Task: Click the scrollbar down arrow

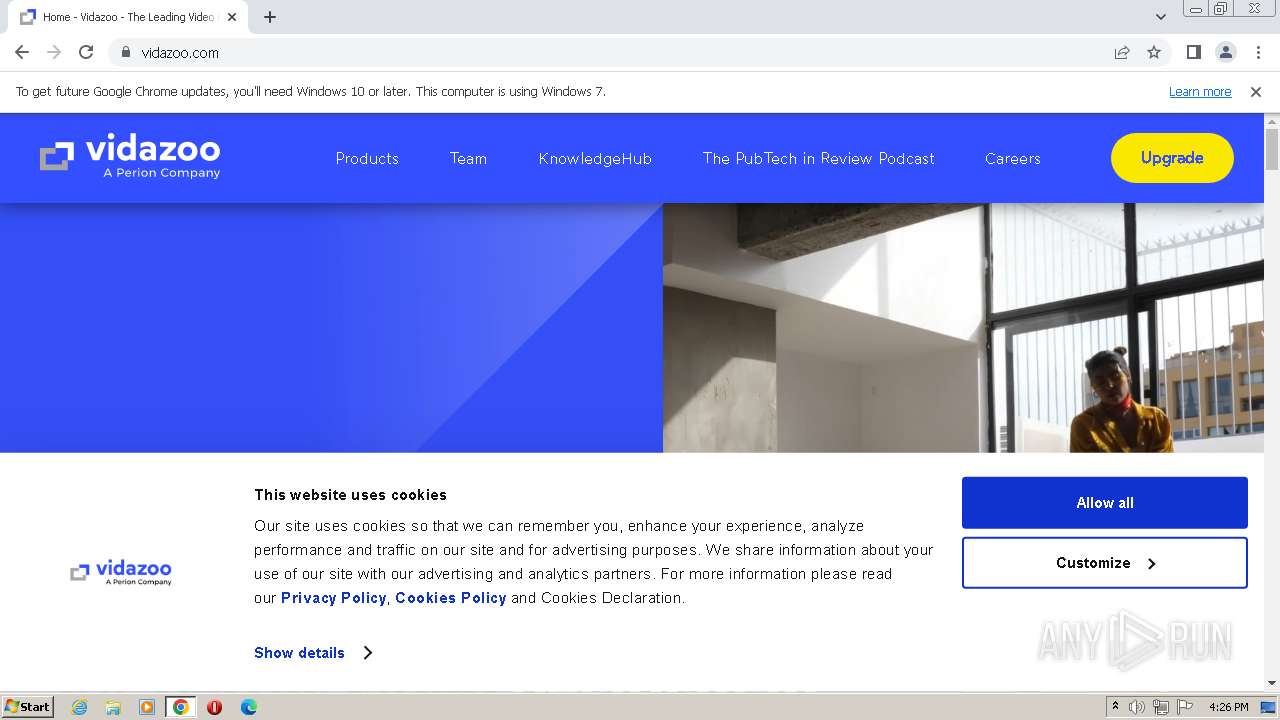Action: (x=1272, y=683)
